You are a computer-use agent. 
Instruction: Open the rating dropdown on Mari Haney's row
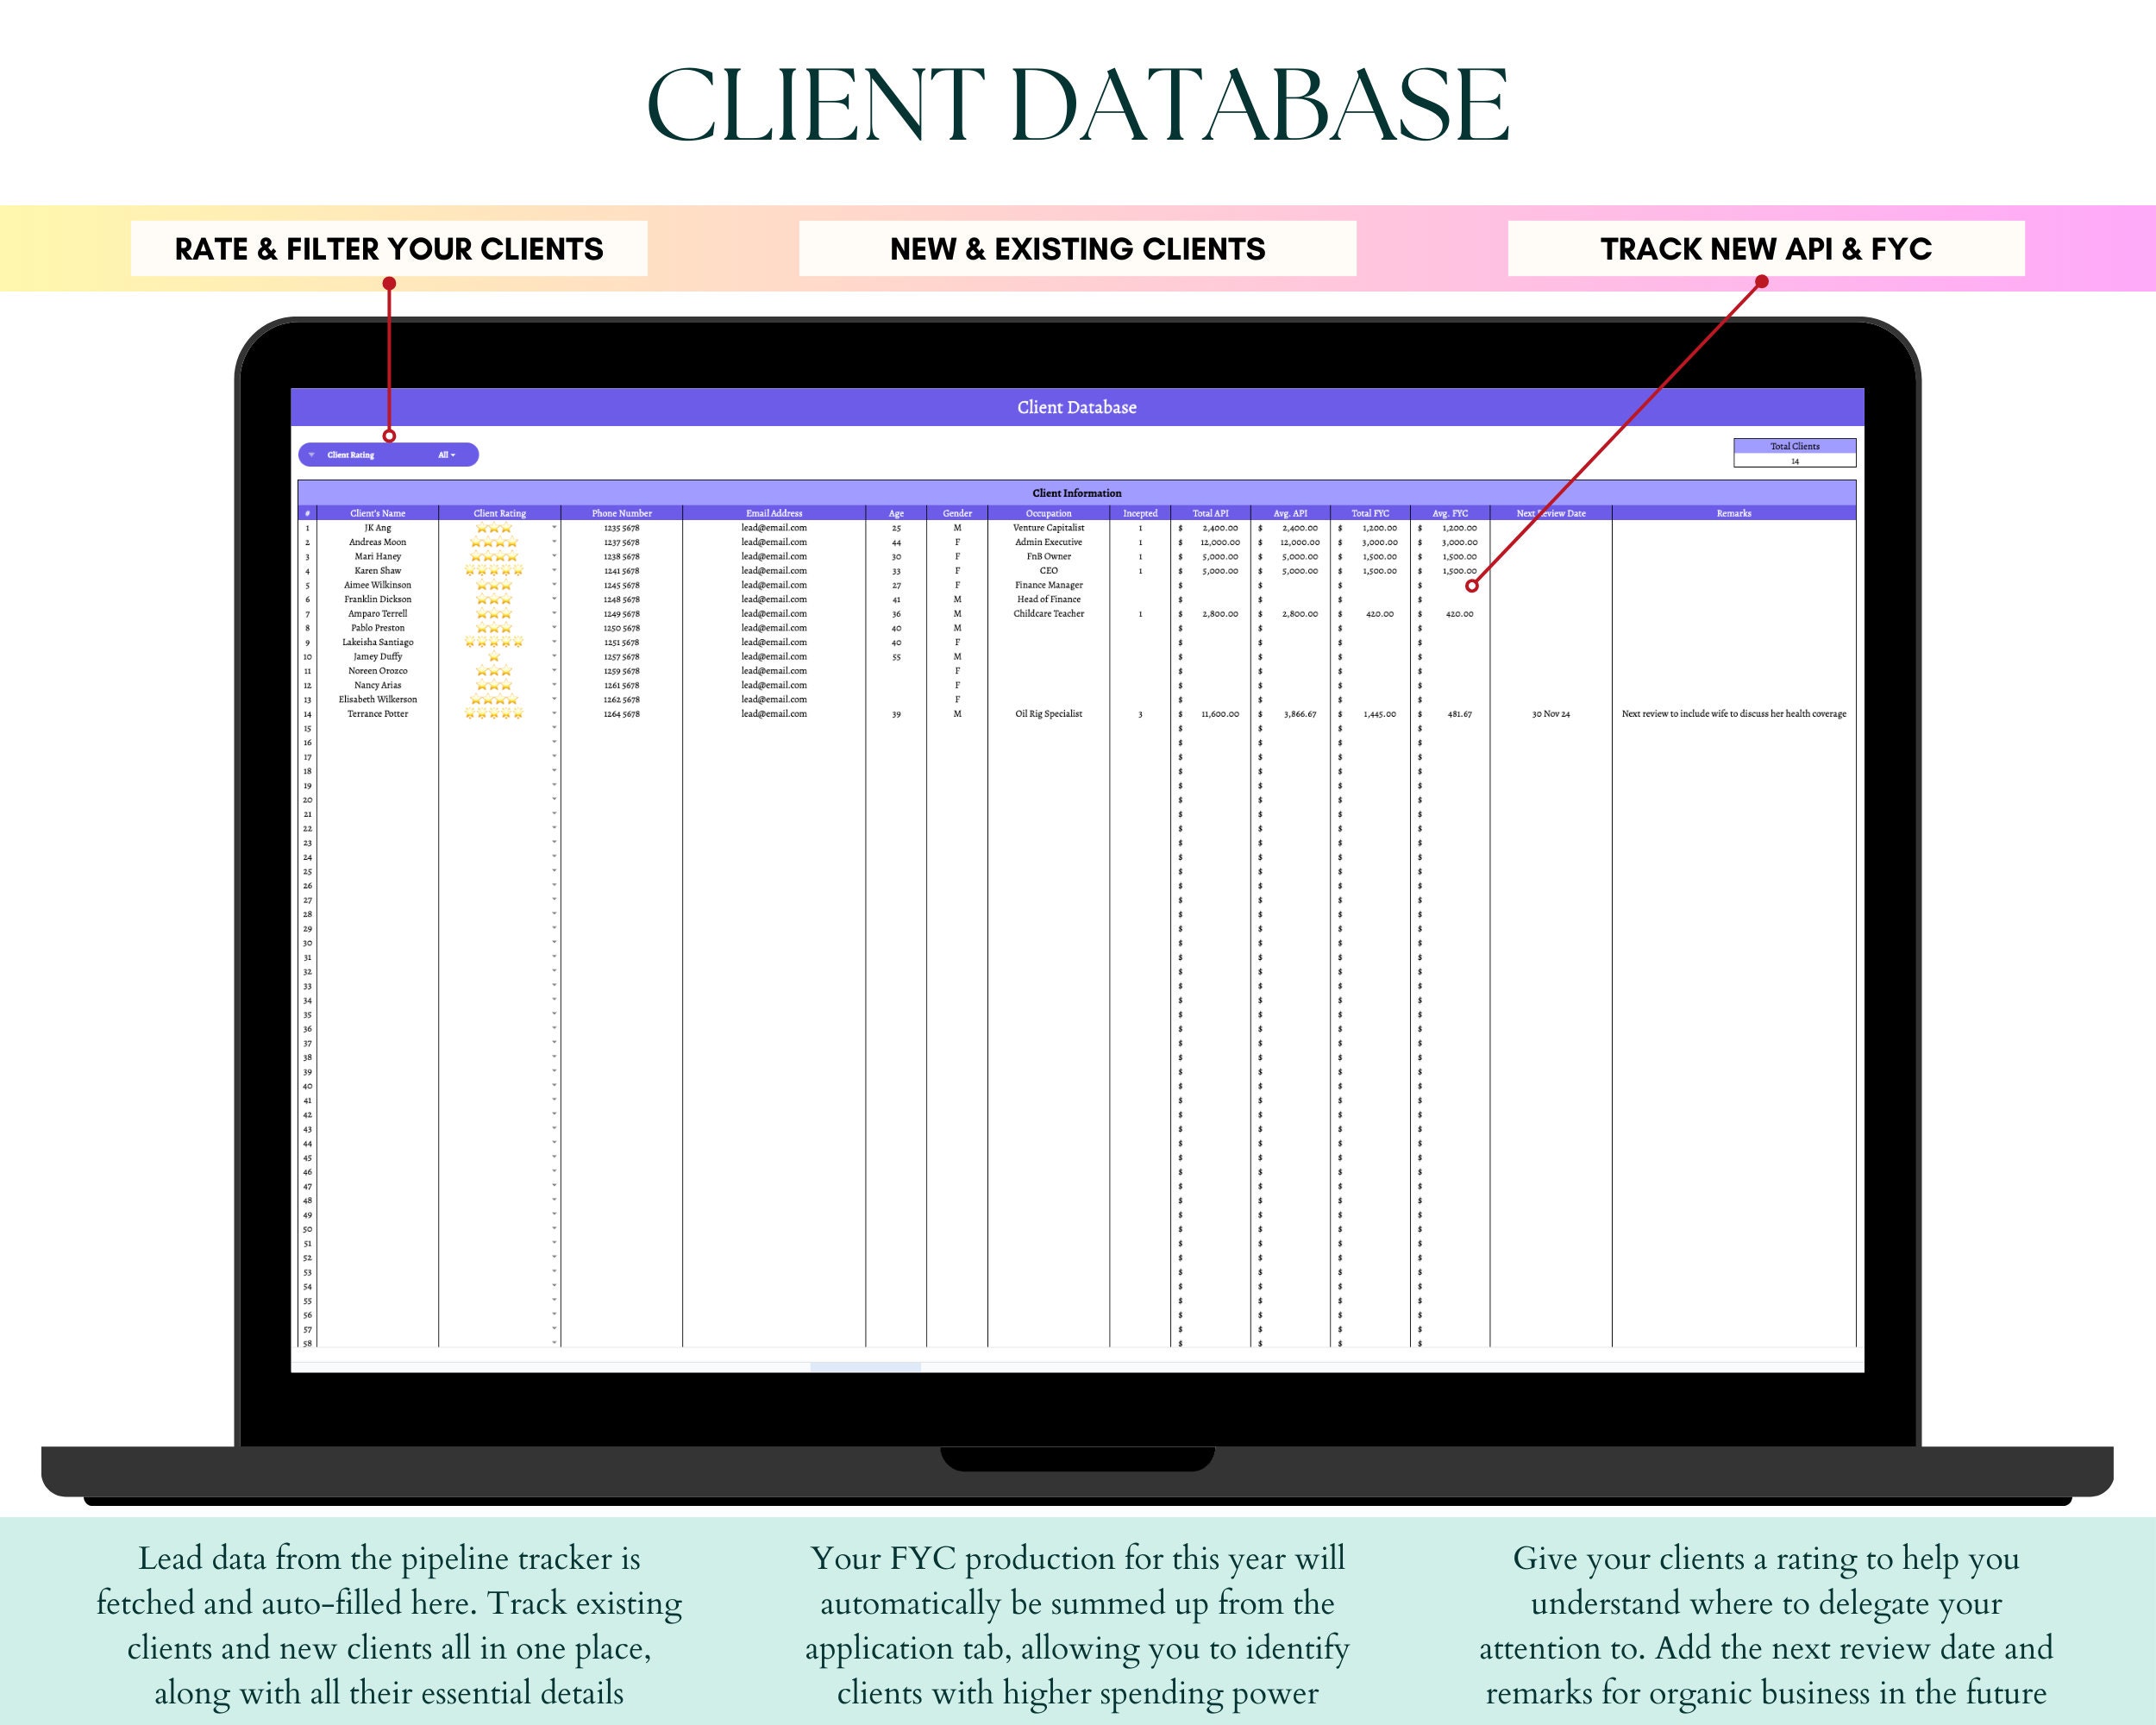click(x=555, y=556)
